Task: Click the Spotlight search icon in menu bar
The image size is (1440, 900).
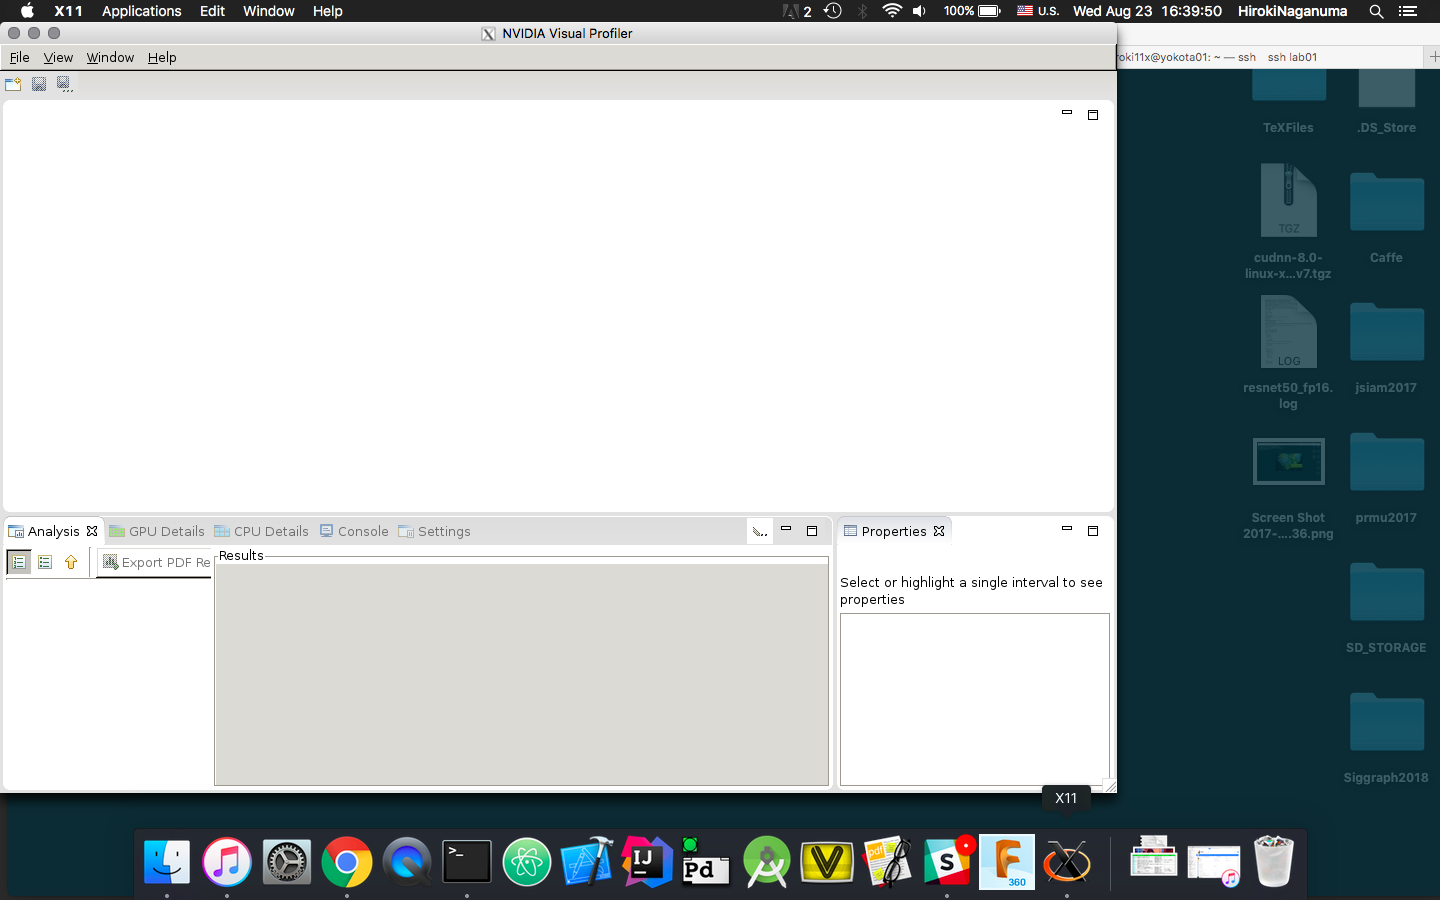Action: coord(1376,11)
